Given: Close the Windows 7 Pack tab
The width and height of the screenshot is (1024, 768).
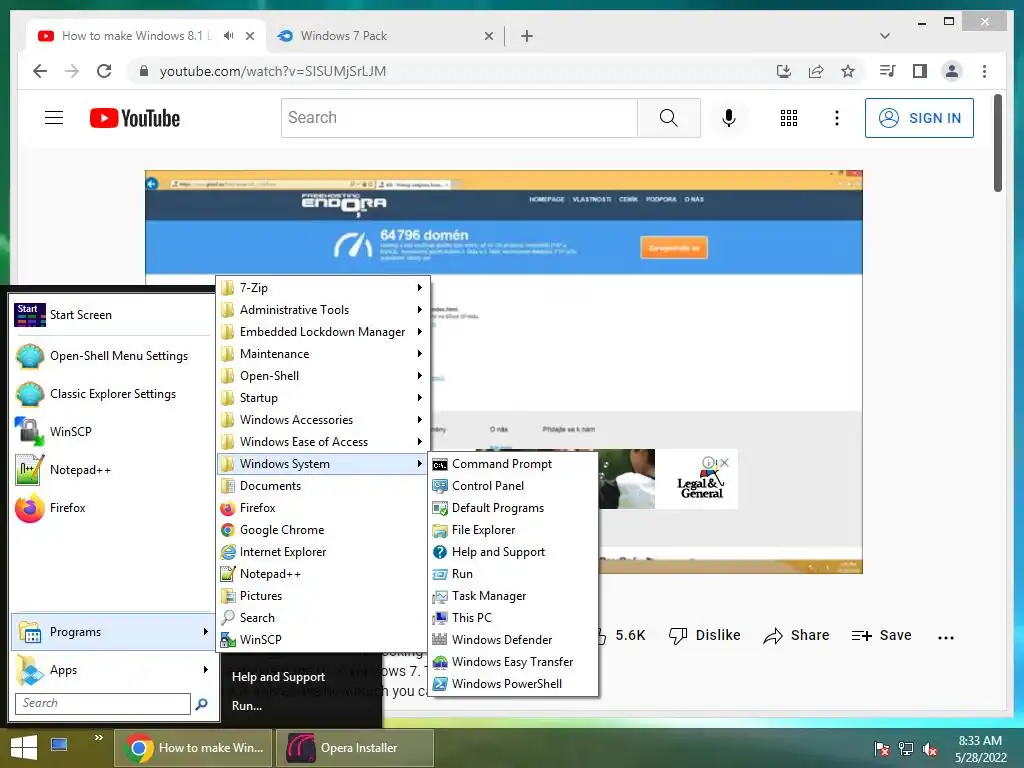Looking at the screenshot, I should coord(488,36).
